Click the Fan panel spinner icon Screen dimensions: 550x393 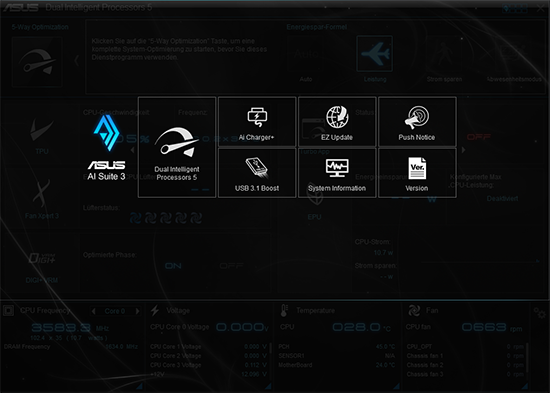[414, 311]
